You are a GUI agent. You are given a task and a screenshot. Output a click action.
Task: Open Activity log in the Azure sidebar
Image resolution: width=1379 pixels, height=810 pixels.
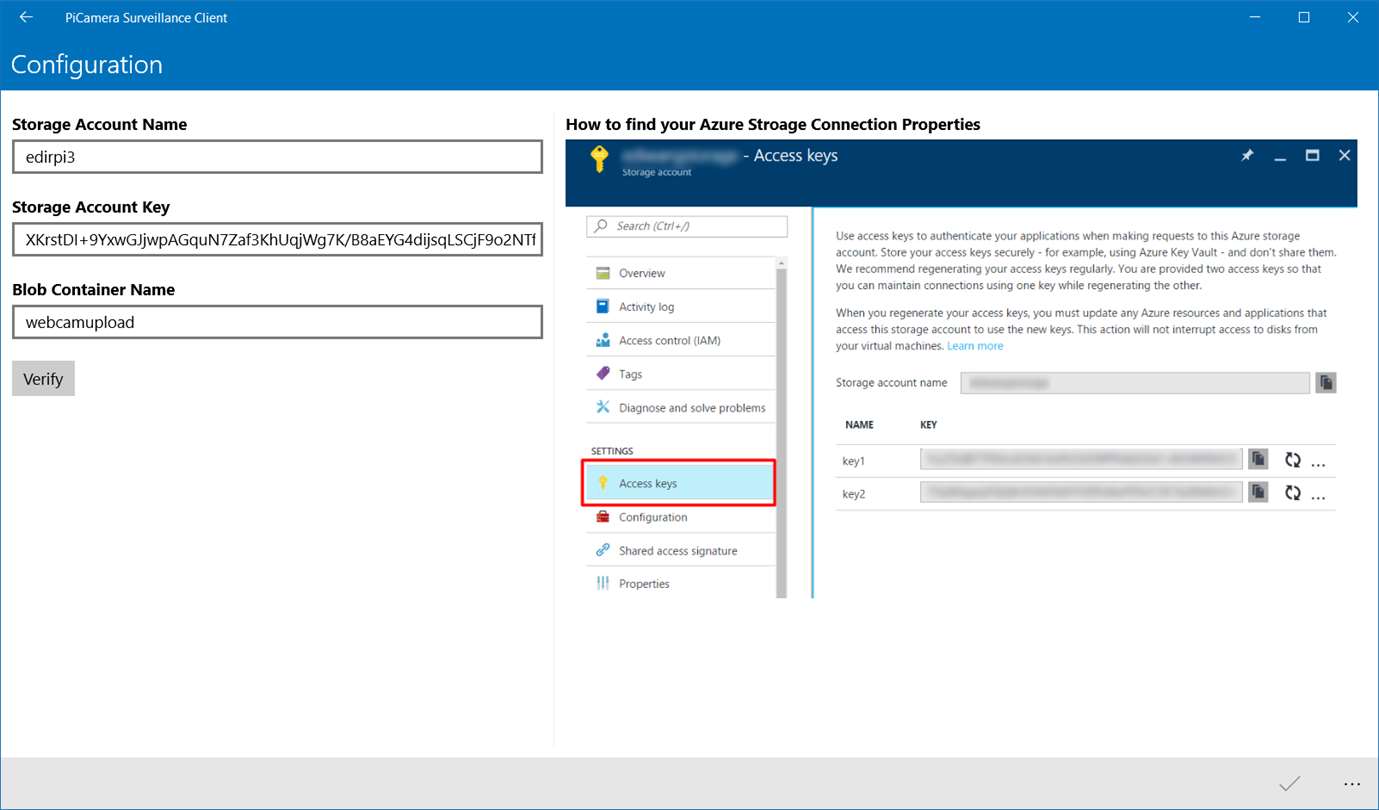(x=680, y=307)
